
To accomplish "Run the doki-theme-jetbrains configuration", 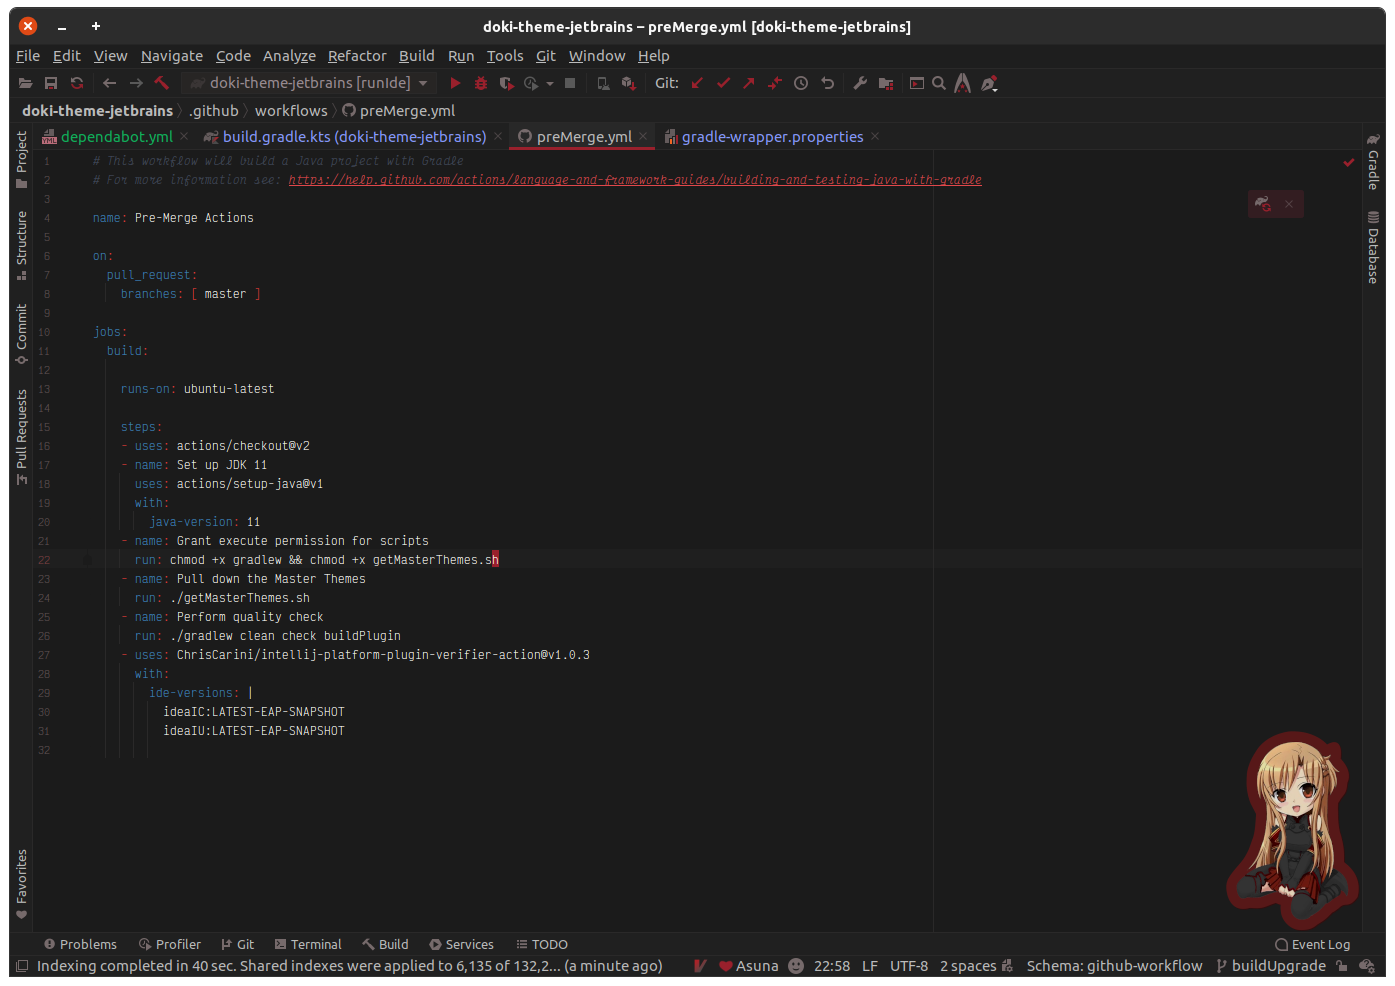I will (x=455, y=83).
